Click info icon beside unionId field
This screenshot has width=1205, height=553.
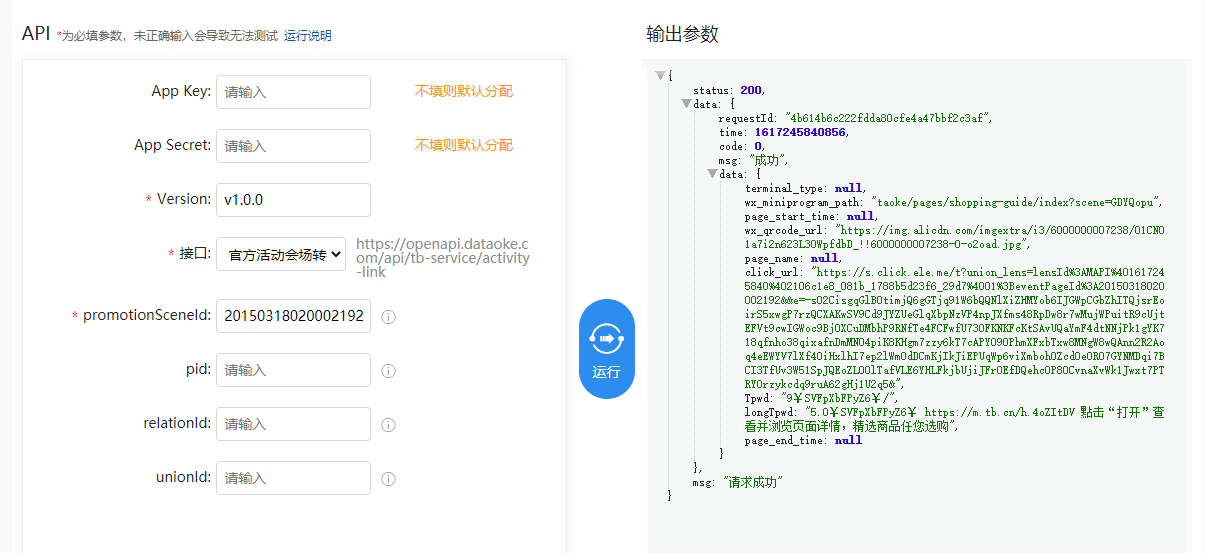tap(389, 478)
